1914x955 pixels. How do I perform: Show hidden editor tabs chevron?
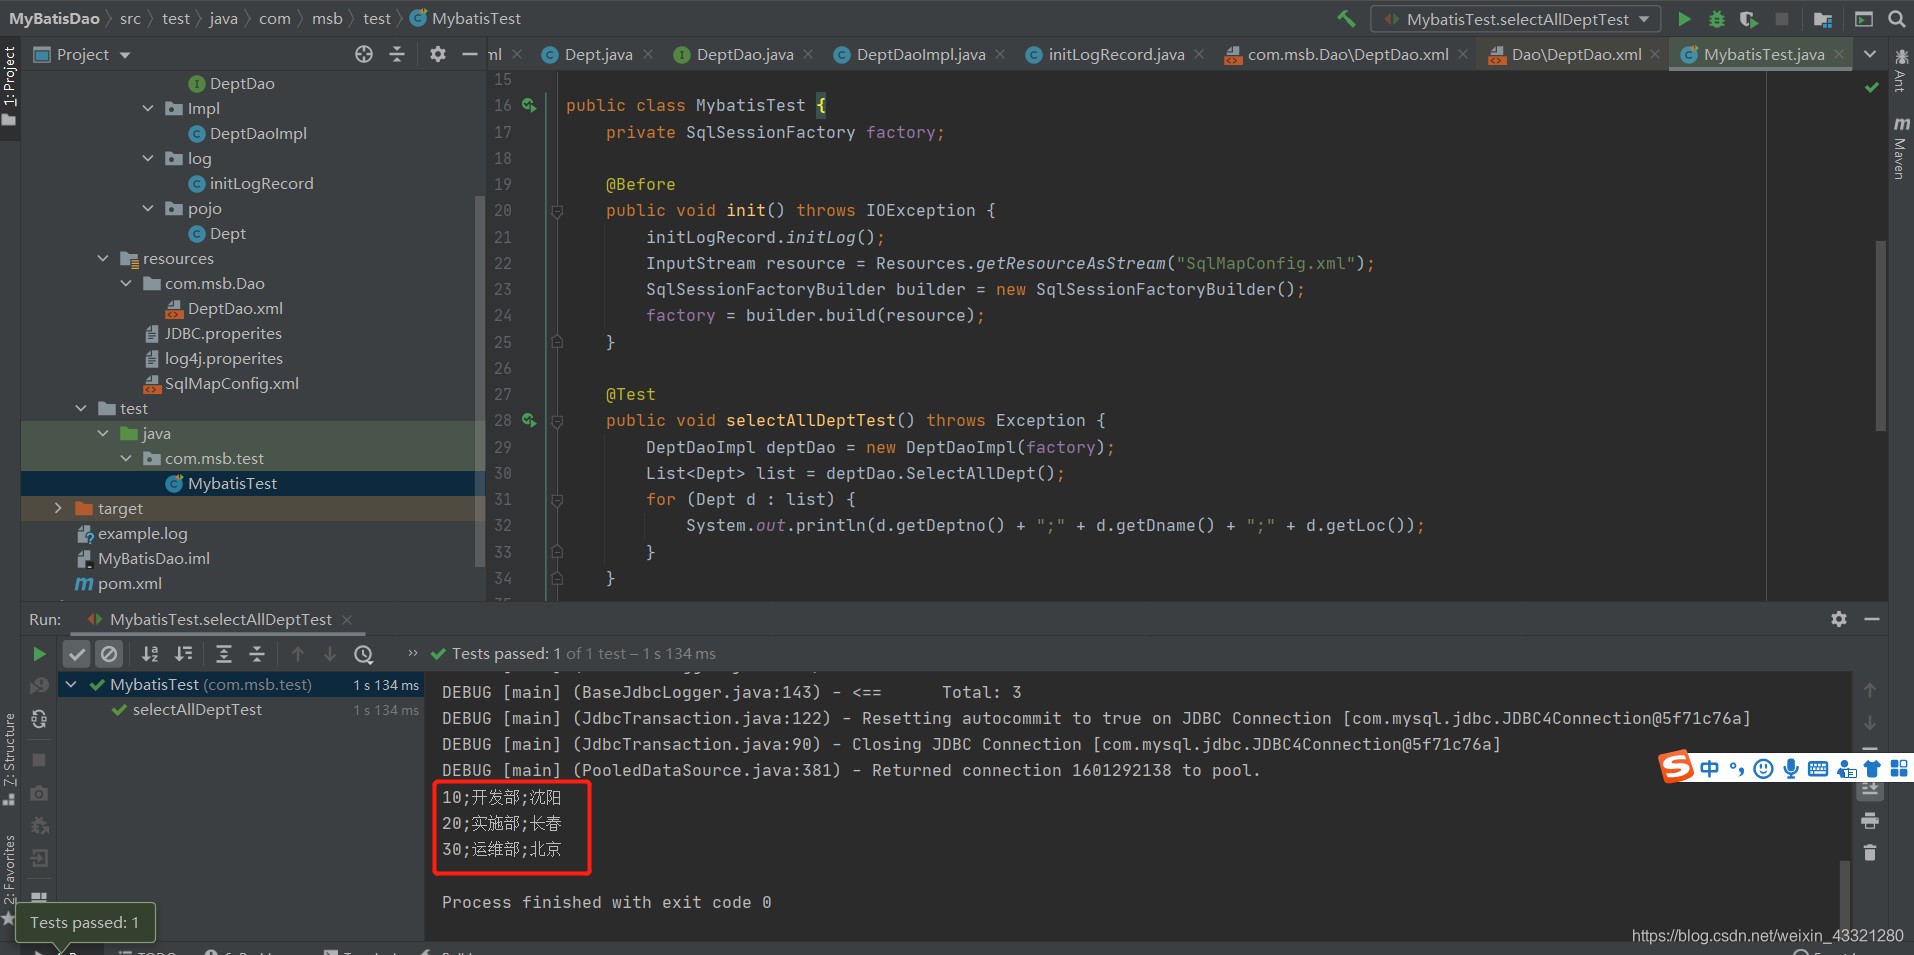(x=1870, y=54)
